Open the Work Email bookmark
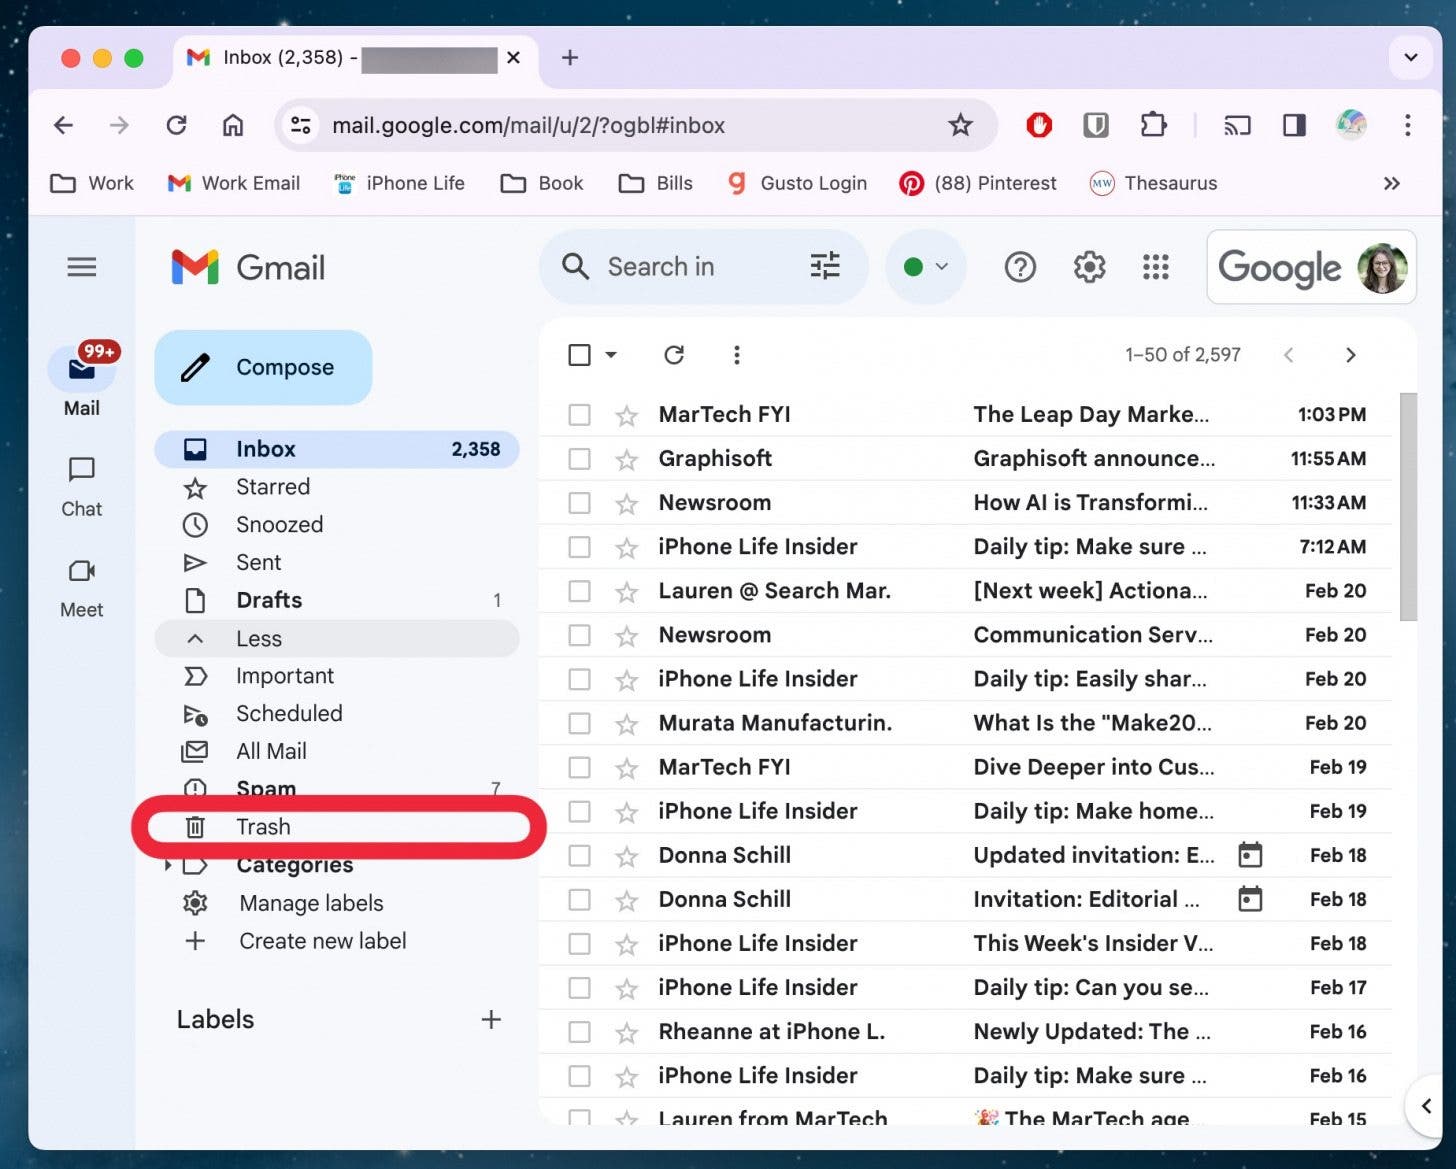Screen dimensions: 1456x1169 tap(234, 183)
